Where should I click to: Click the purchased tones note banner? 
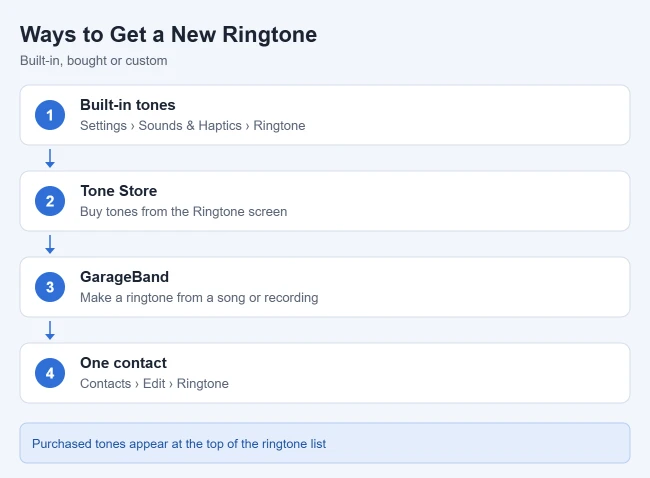click(x=325, y=443)
